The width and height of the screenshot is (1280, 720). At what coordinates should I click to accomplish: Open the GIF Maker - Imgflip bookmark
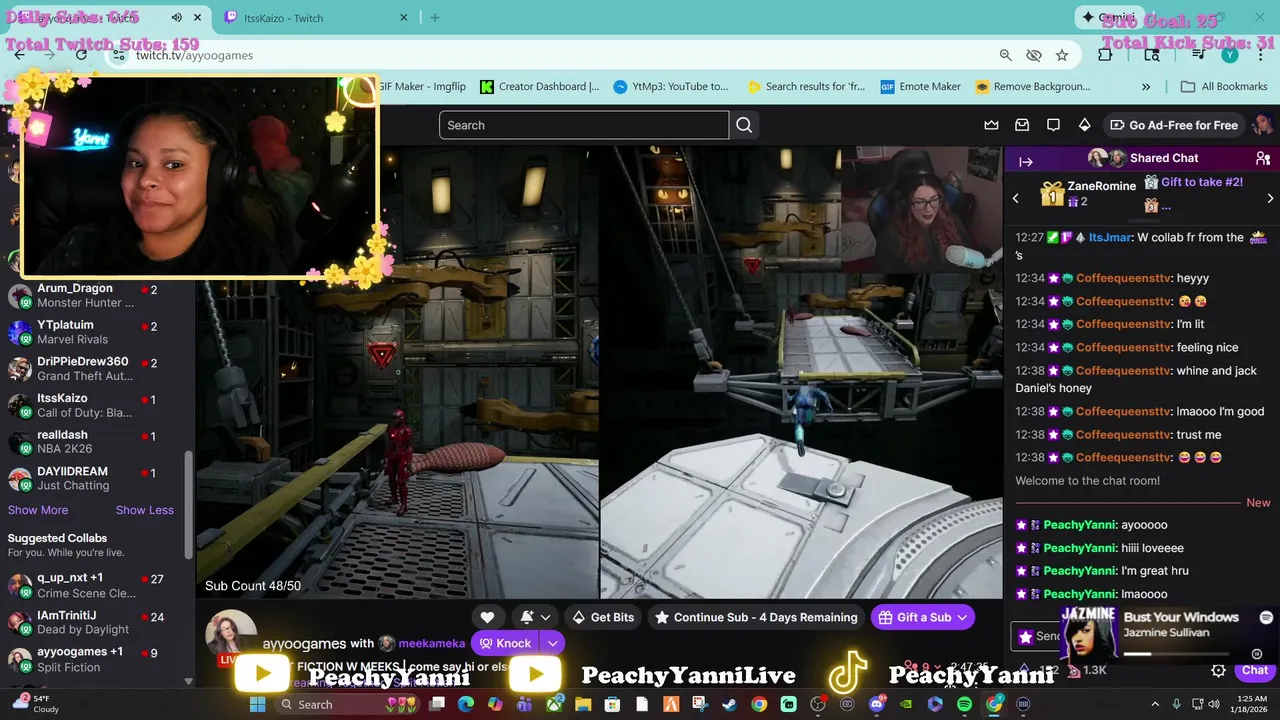tap(422, 86)
